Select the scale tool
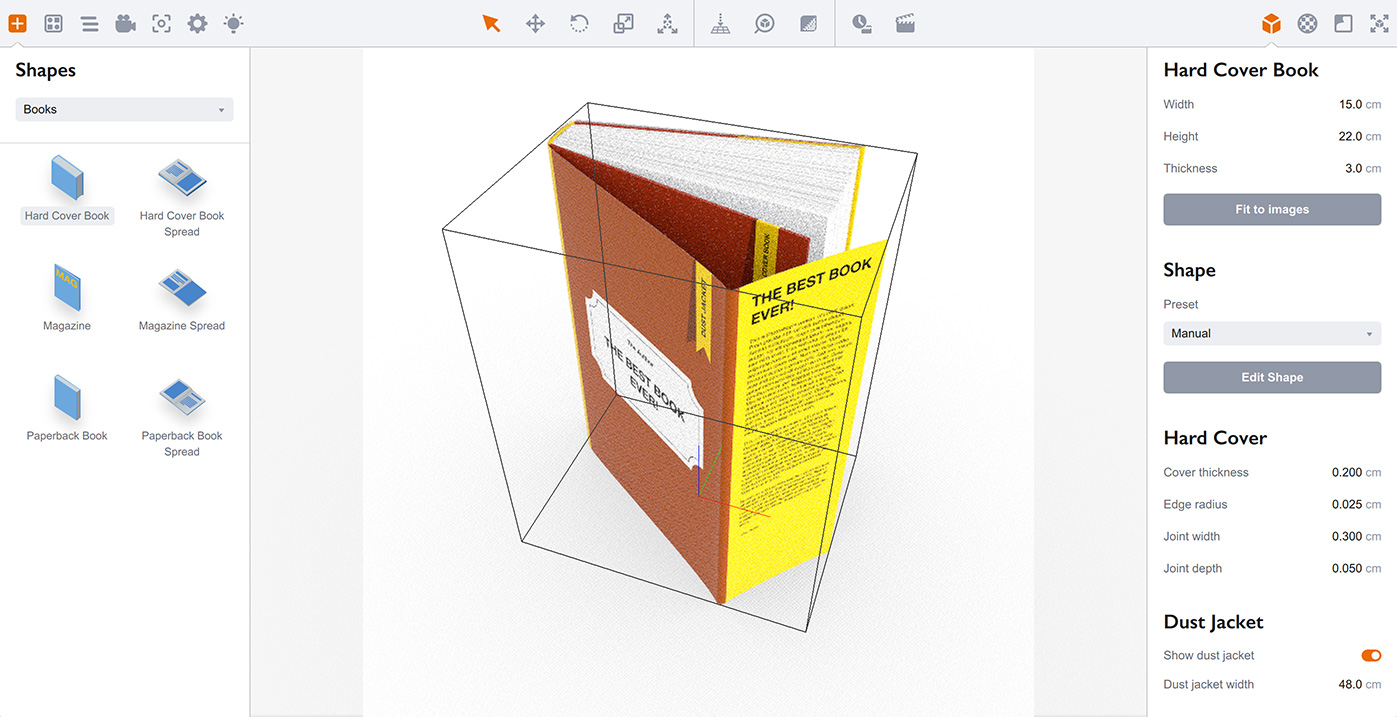Viewport: 1397px width, 717px height. pyautogui.click(x=623, y=23)
